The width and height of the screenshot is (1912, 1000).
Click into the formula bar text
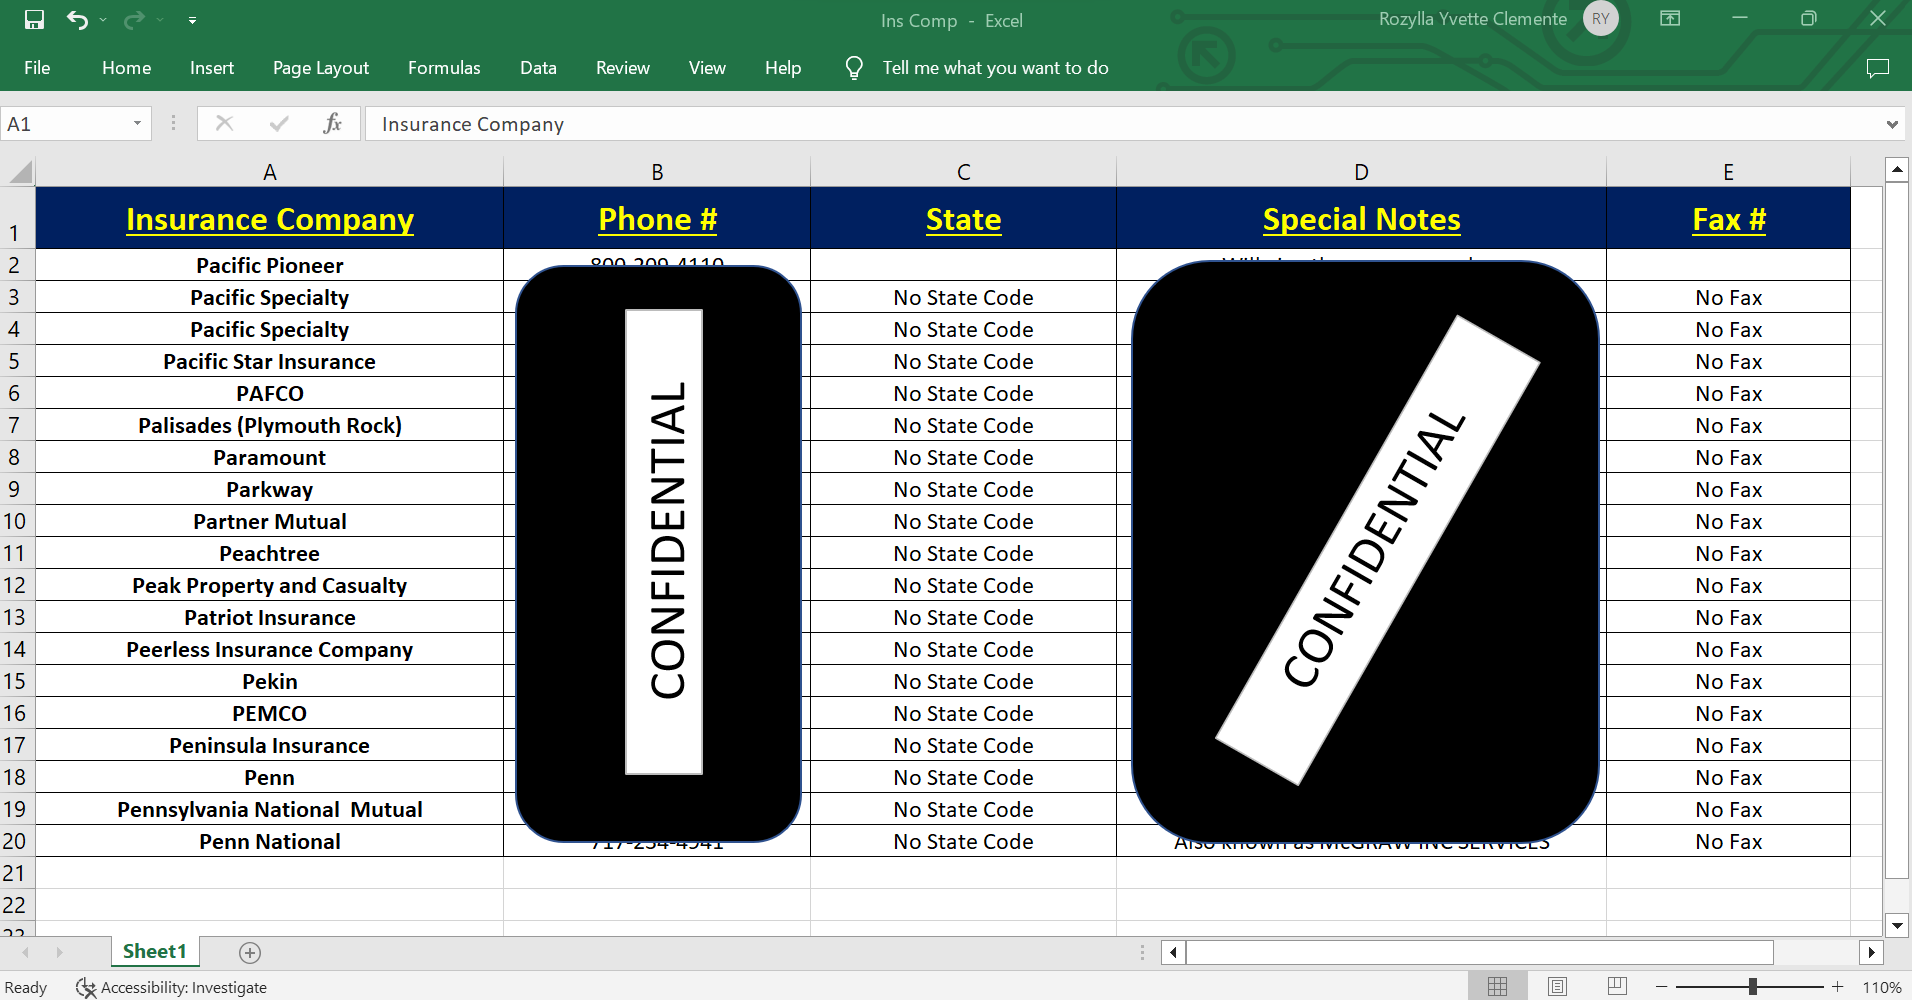(x=1122, y=124)
